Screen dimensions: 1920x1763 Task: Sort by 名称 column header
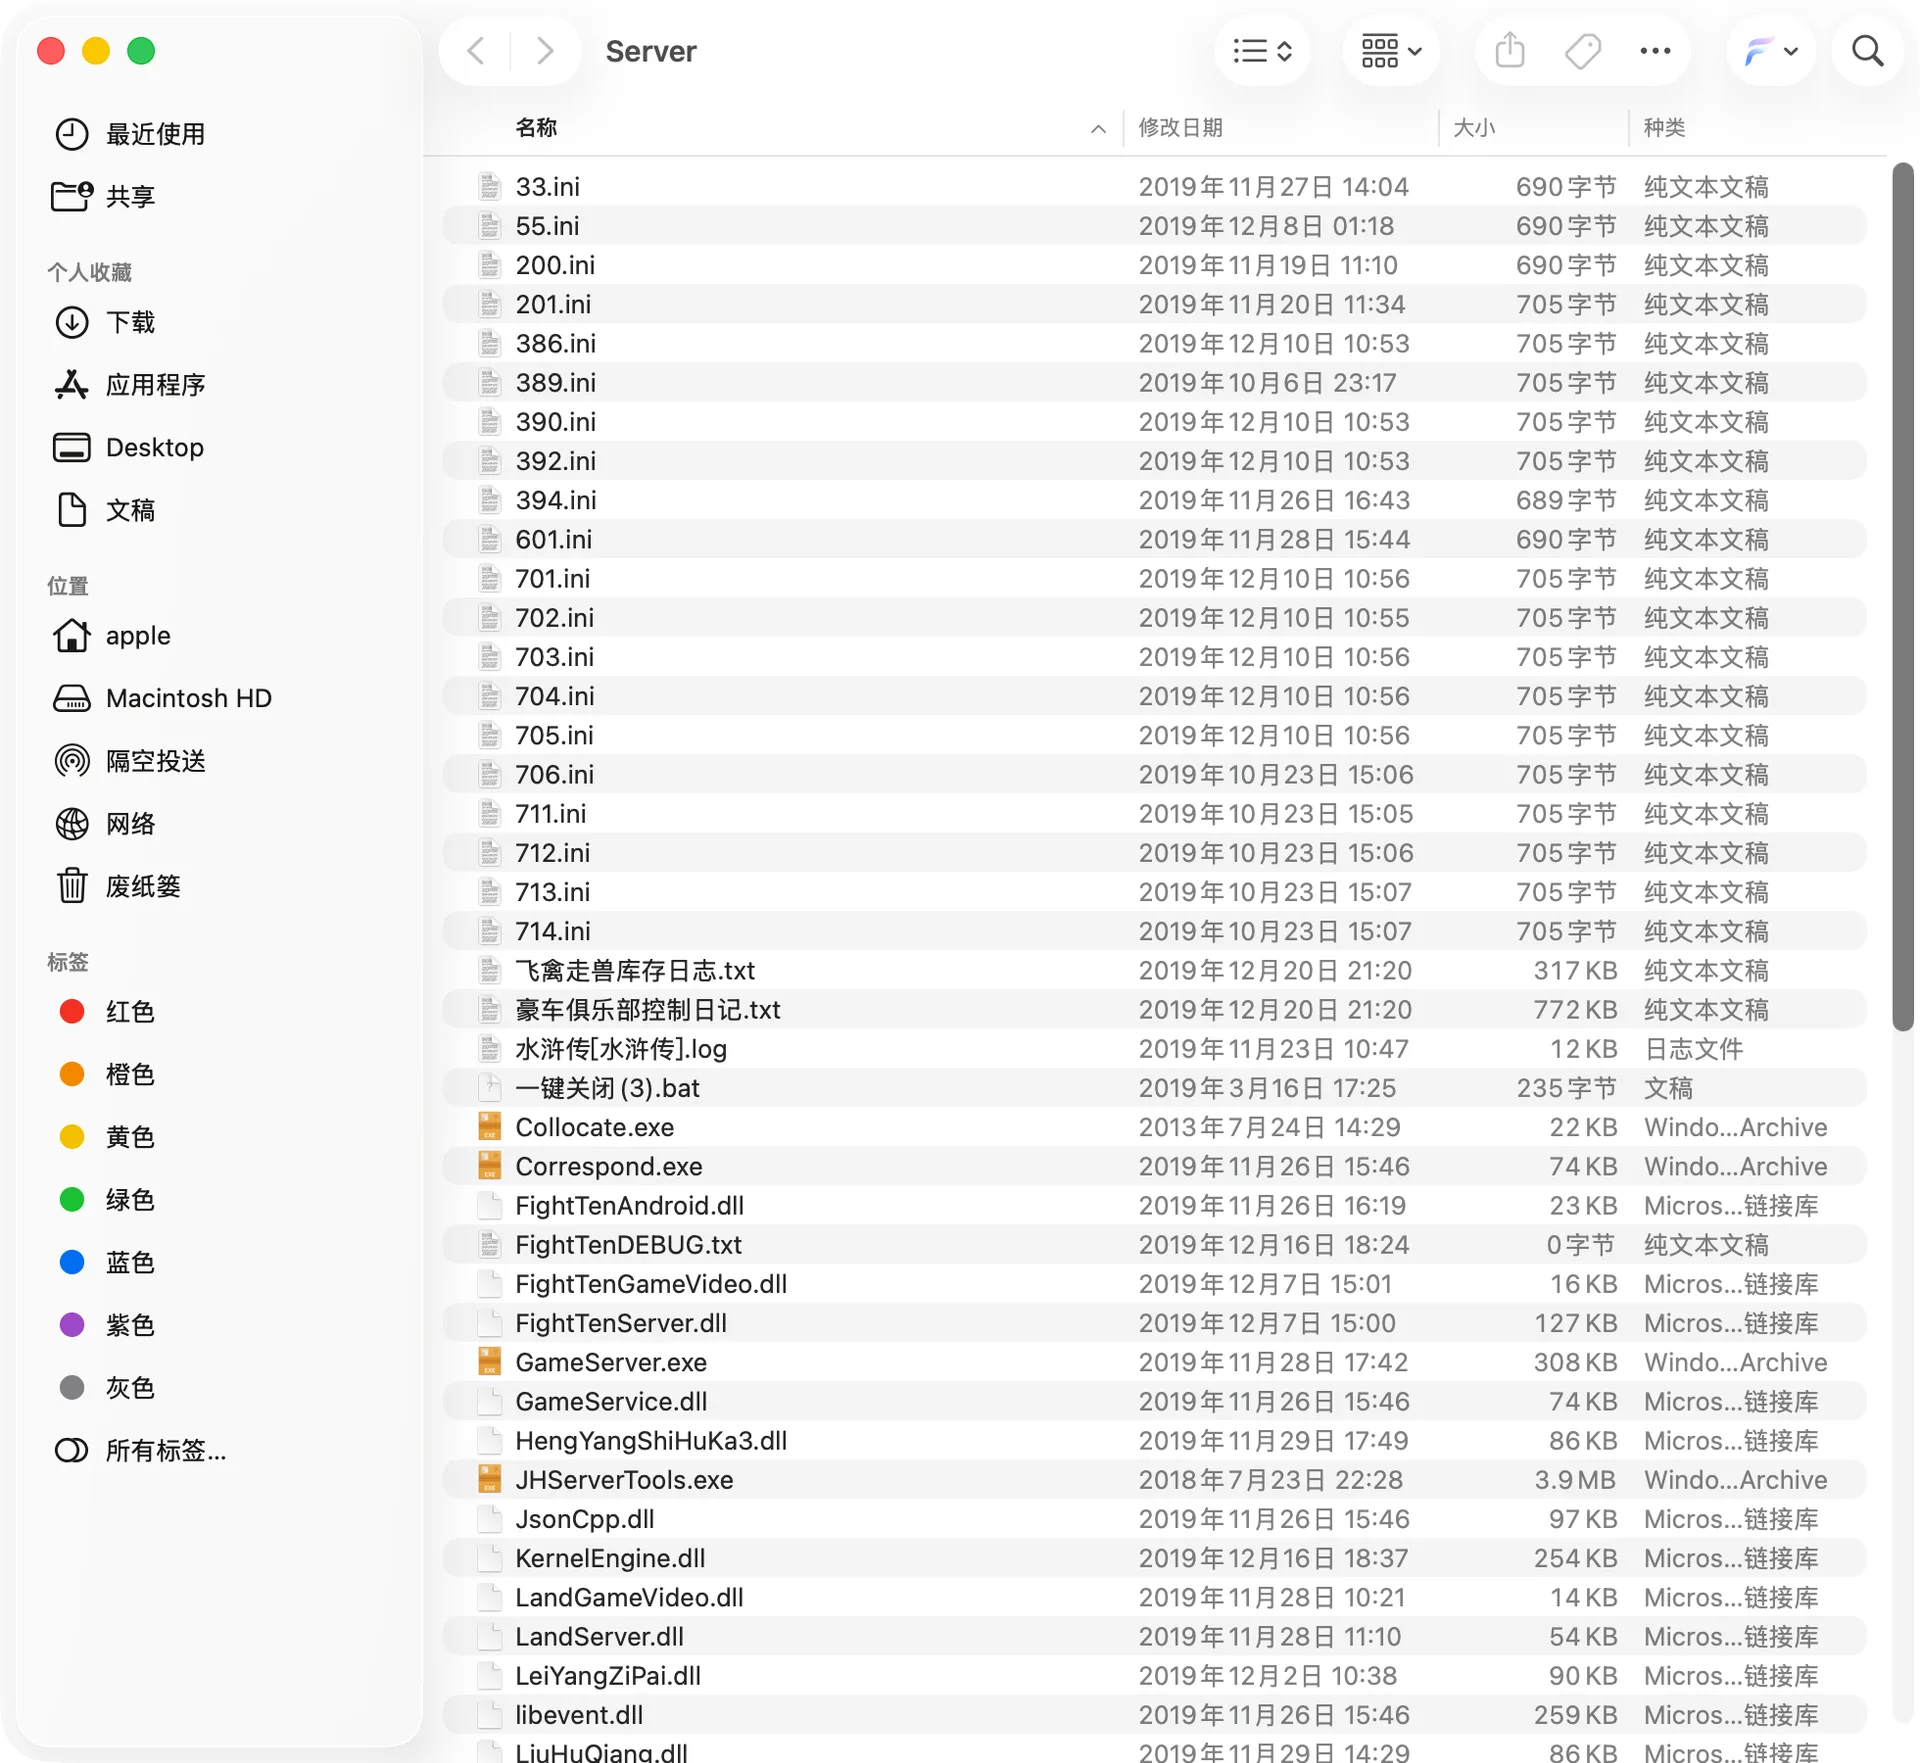(x=536, y=128)
